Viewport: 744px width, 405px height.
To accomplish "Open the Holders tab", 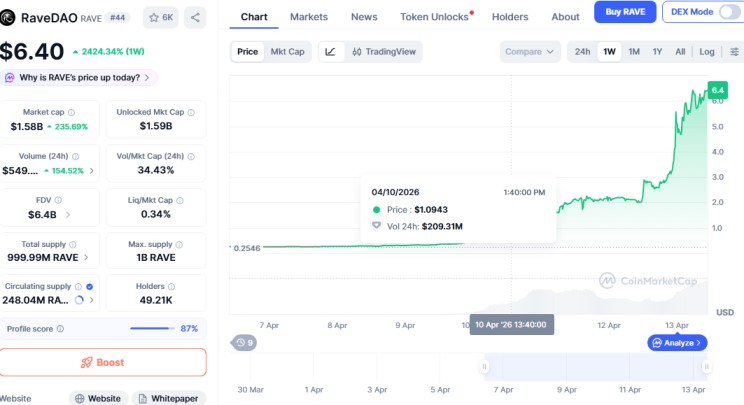I will pos(510,17).
